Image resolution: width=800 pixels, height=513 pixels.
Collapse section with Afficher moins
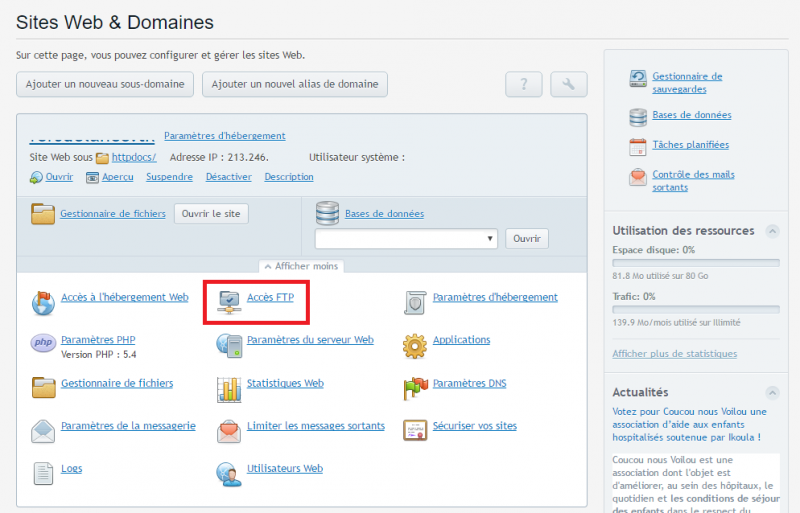pyautogui.click(x=301, y=266)
